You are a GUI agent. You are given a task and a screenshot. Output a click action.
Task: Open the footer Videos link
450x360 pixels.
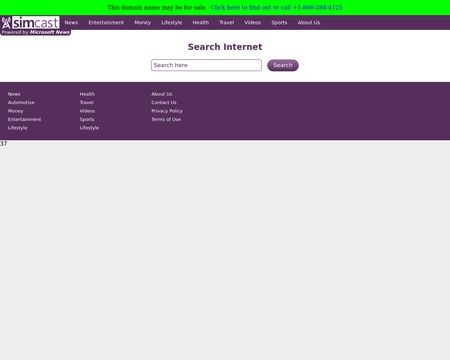87,111
